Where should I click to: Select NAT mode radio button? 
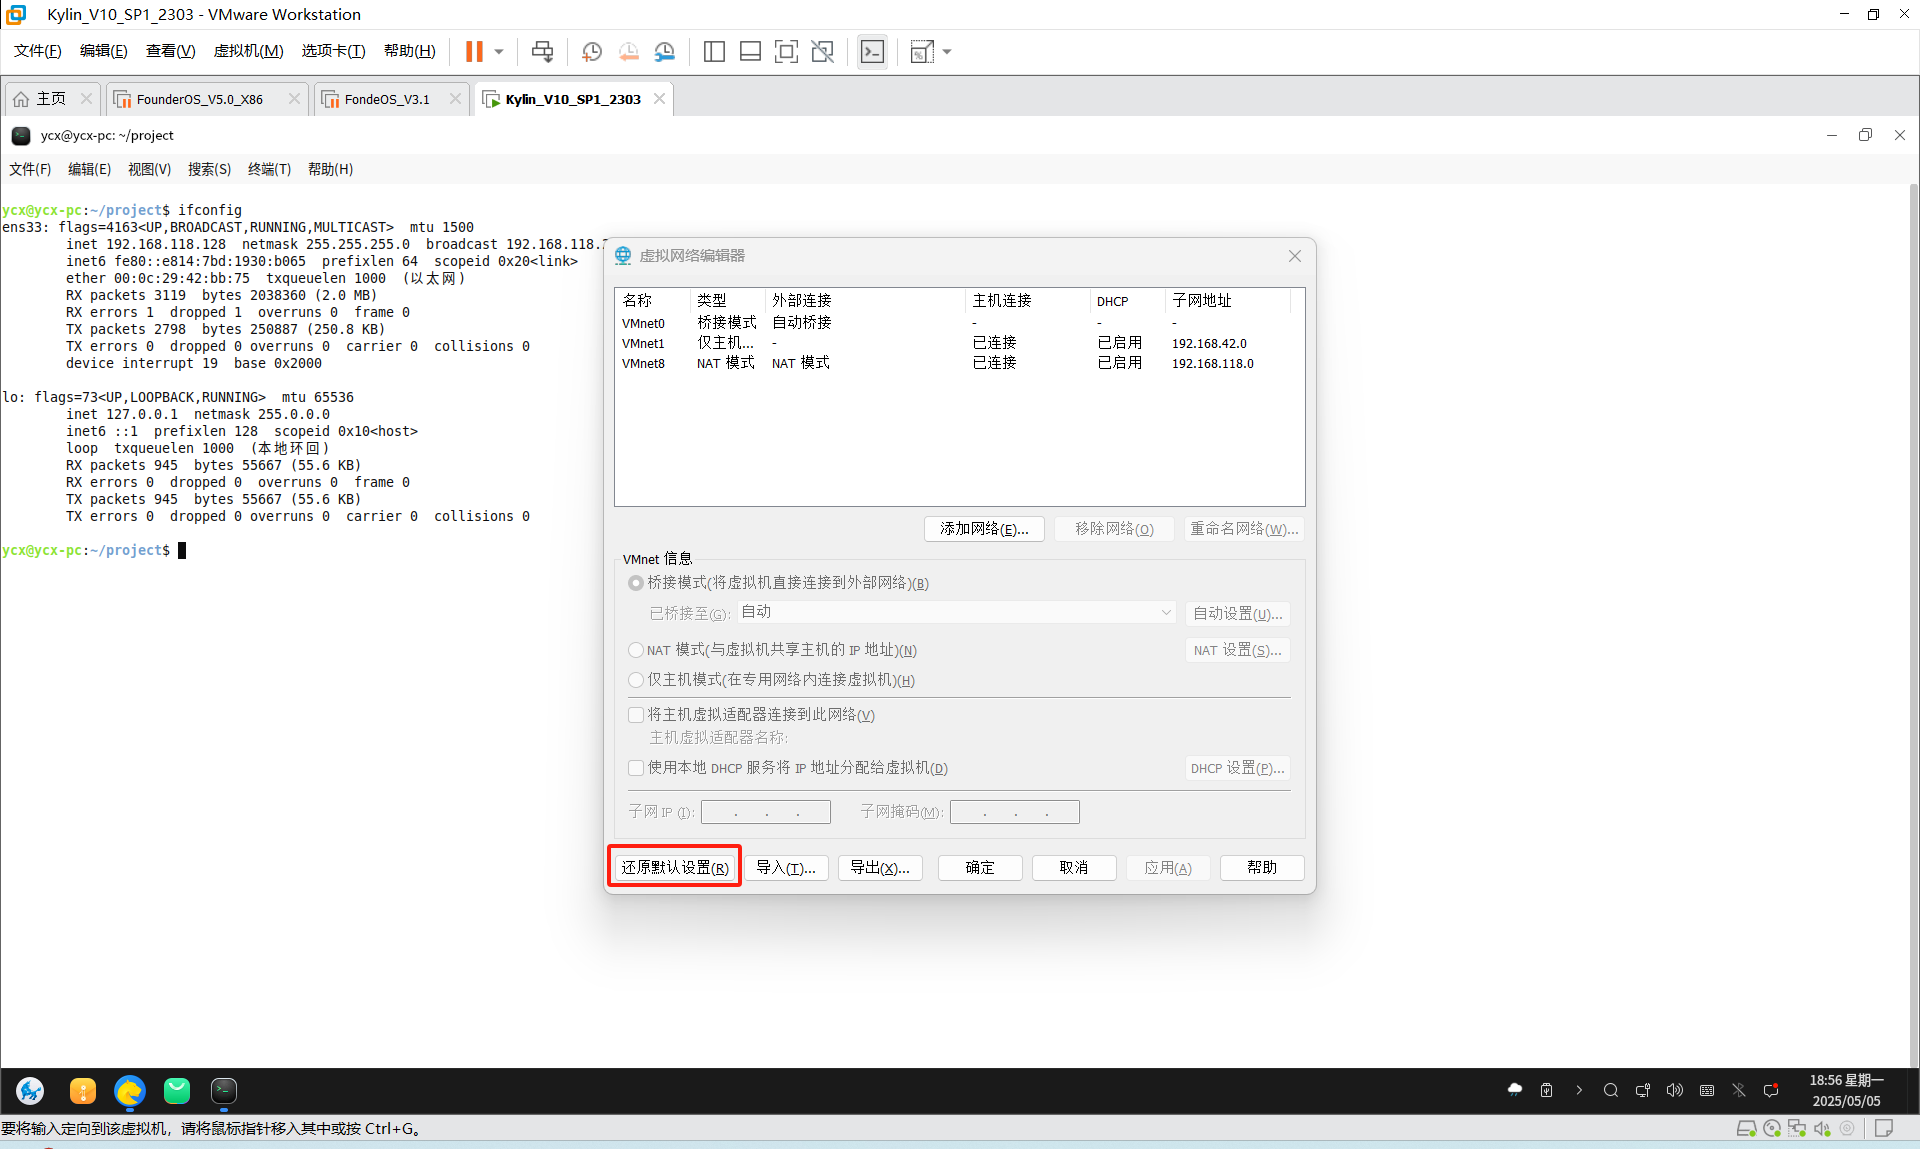(x=636, y=650)
